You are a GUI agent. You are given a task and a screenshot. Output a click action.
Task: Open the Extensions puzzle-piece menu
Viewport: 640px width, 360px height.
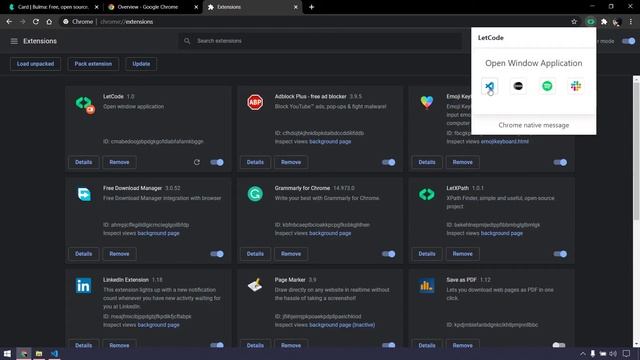[604, 22]
